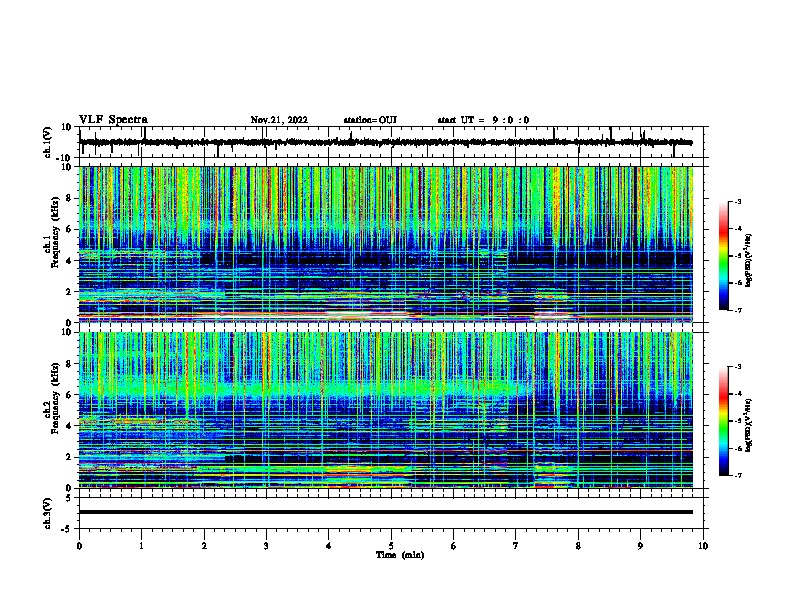Click time axis tick label "9" at bottom
792x612 pixels.
(640, 545)
